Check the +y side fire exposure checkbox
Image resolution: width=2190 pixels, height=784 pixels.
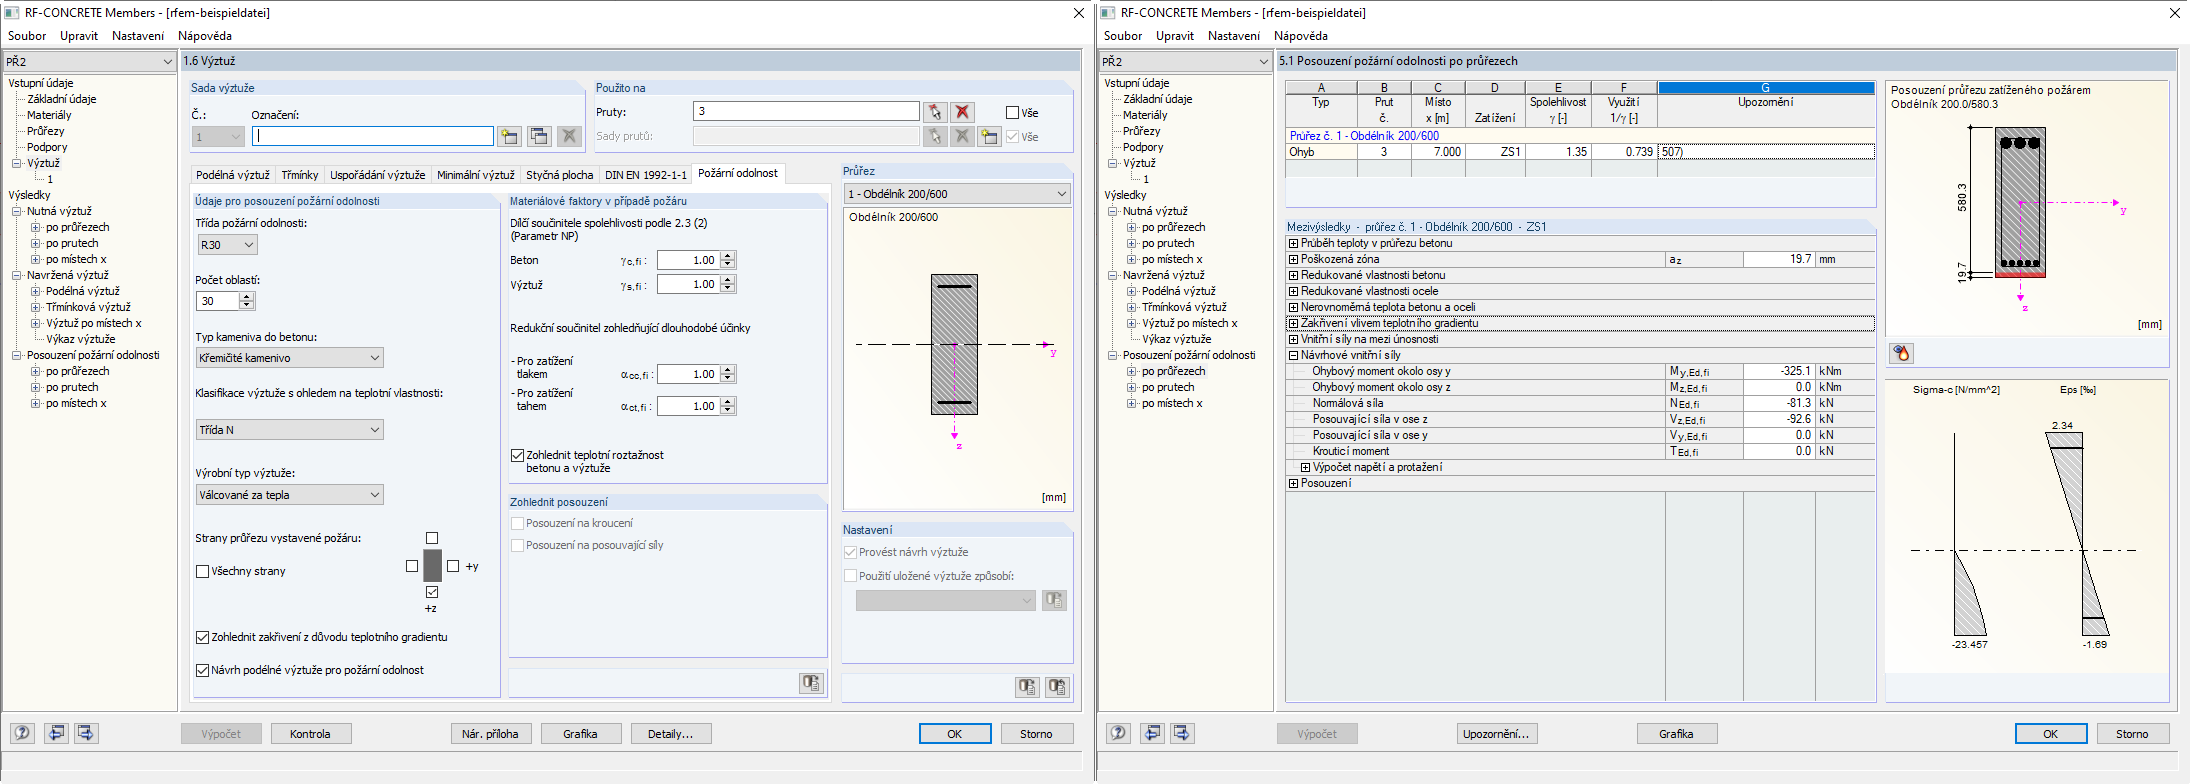[x=453, y=566]
